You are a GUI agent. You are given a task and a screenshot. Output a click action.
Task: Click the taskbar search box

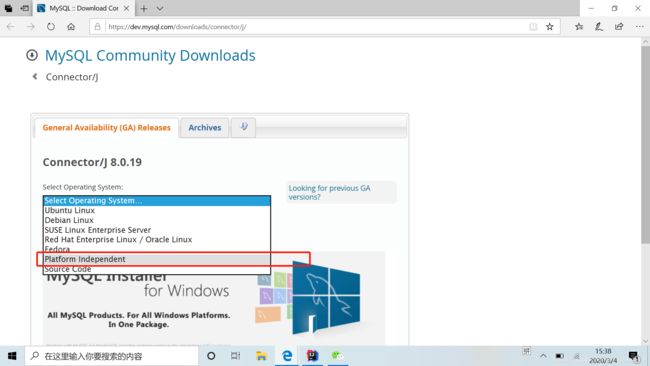pyautogui.click(x=111, y=356)
